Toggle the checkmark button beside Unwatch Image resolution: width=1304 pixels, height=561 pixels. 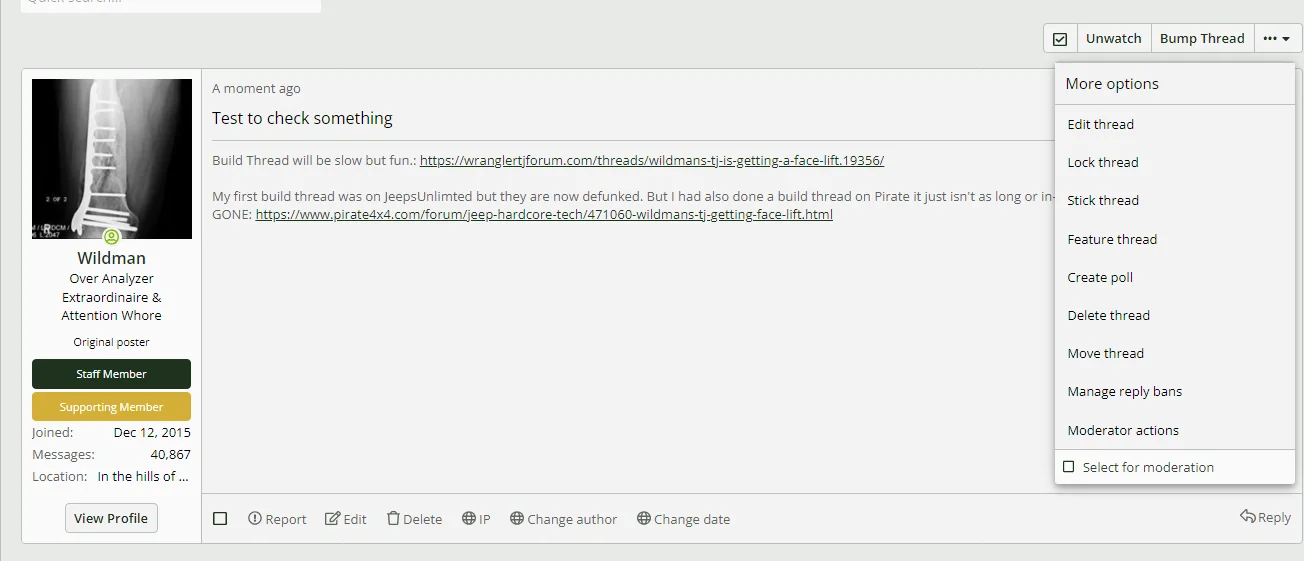[x=1060, y=39]
